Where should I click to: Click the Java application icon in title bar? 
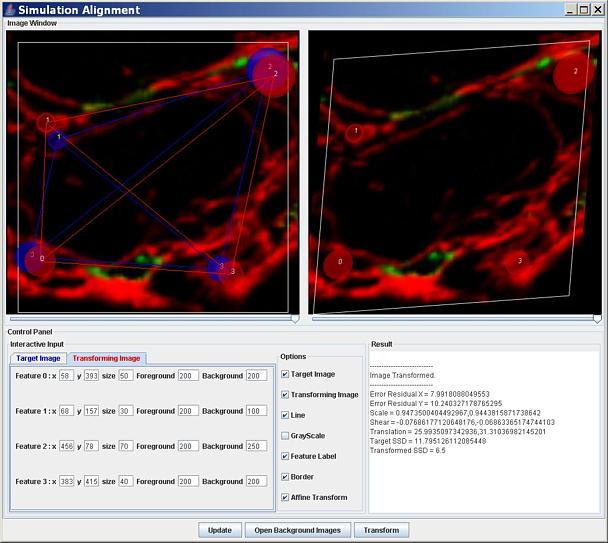point(9,10)
